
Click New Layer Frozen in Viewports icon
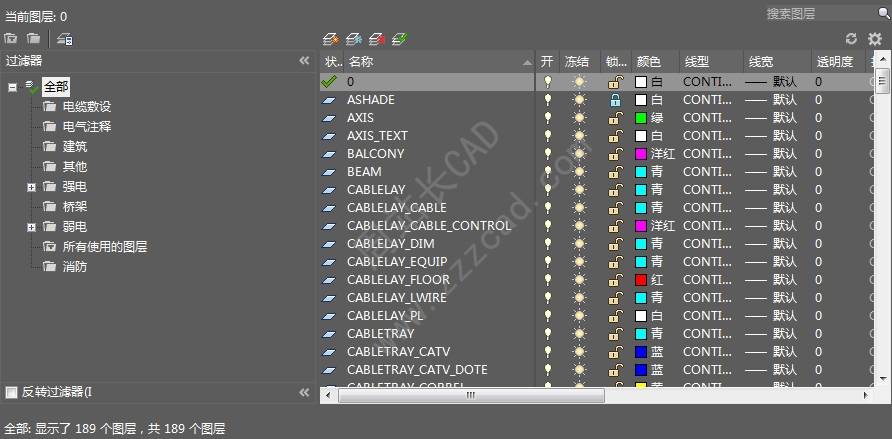[354, 39]
